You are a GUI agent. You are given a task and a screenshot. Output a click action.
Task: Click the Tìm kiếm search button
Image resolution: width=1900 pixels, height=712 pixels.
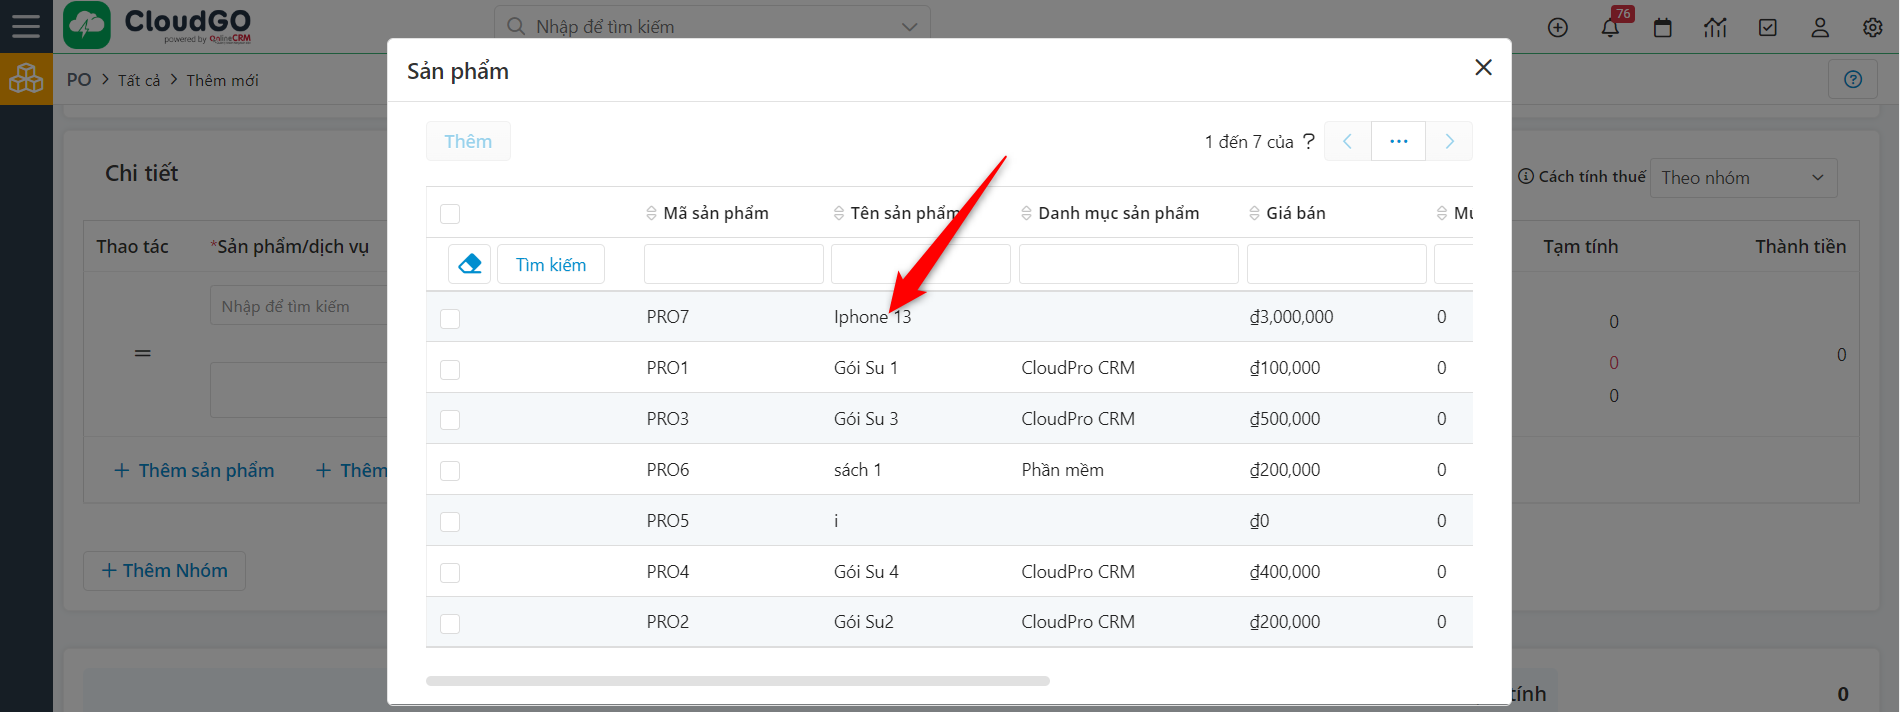[550, 264]
